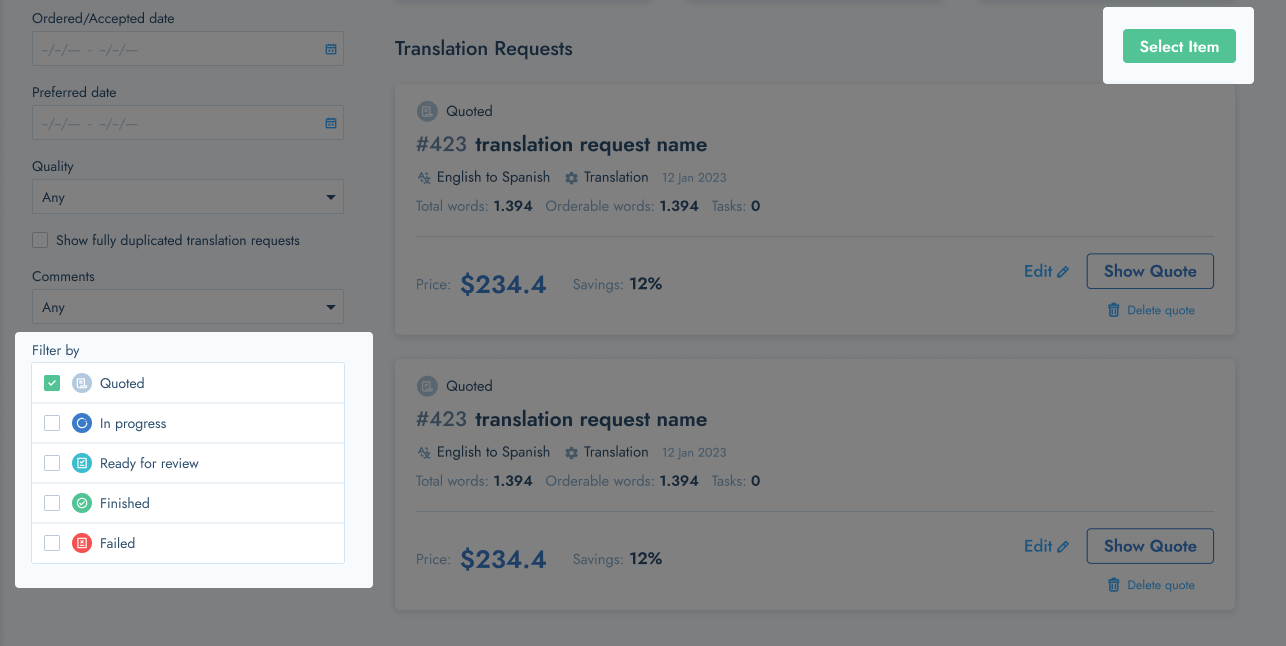The image size is (1286, 646).
Task: Click the green Finished status icon
Action: click(x=82, y=503)
